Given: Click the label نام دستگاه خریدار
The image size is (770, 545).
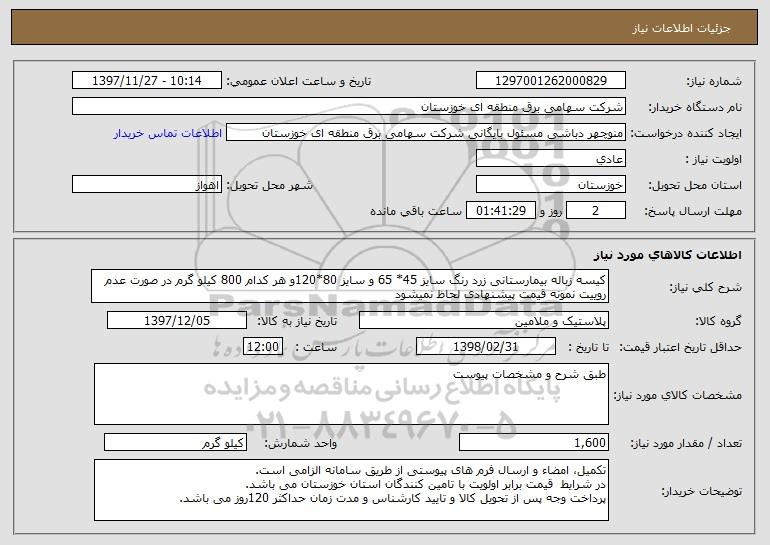Looking at the screenshot, I should [695, 107].
